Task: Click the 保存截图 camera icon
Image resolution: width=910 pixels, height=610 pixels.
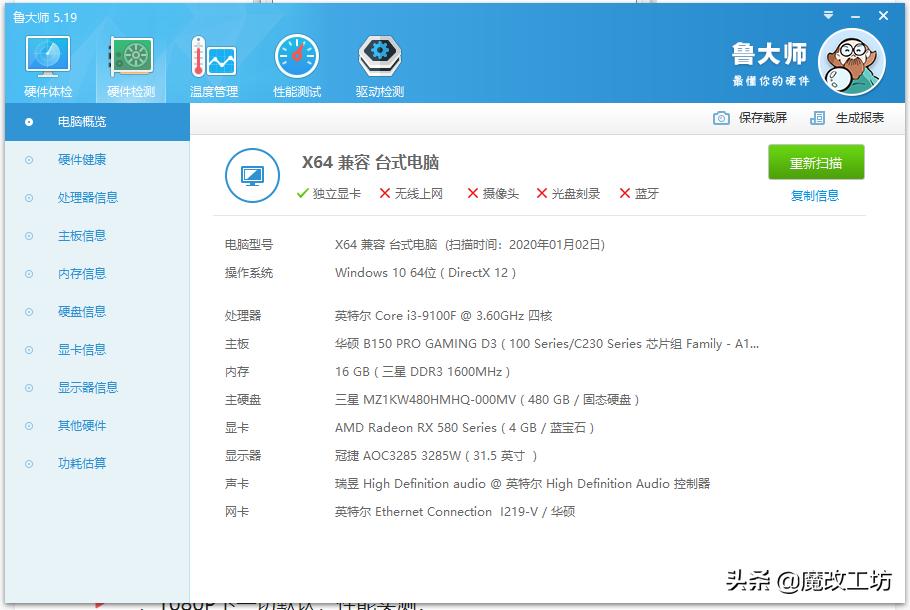Action: coord(719,117)
